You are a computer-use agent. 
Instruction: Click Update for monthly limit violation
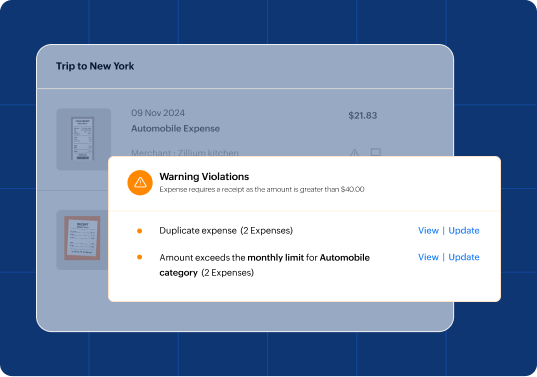point(464,257)
